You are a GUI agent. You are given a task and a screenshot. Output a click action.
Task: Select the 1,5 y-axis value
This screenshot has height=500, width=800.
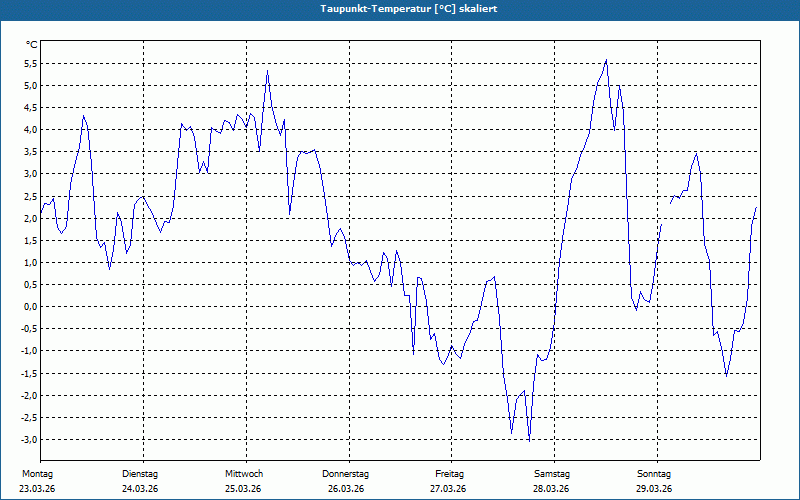coord(31,240)
